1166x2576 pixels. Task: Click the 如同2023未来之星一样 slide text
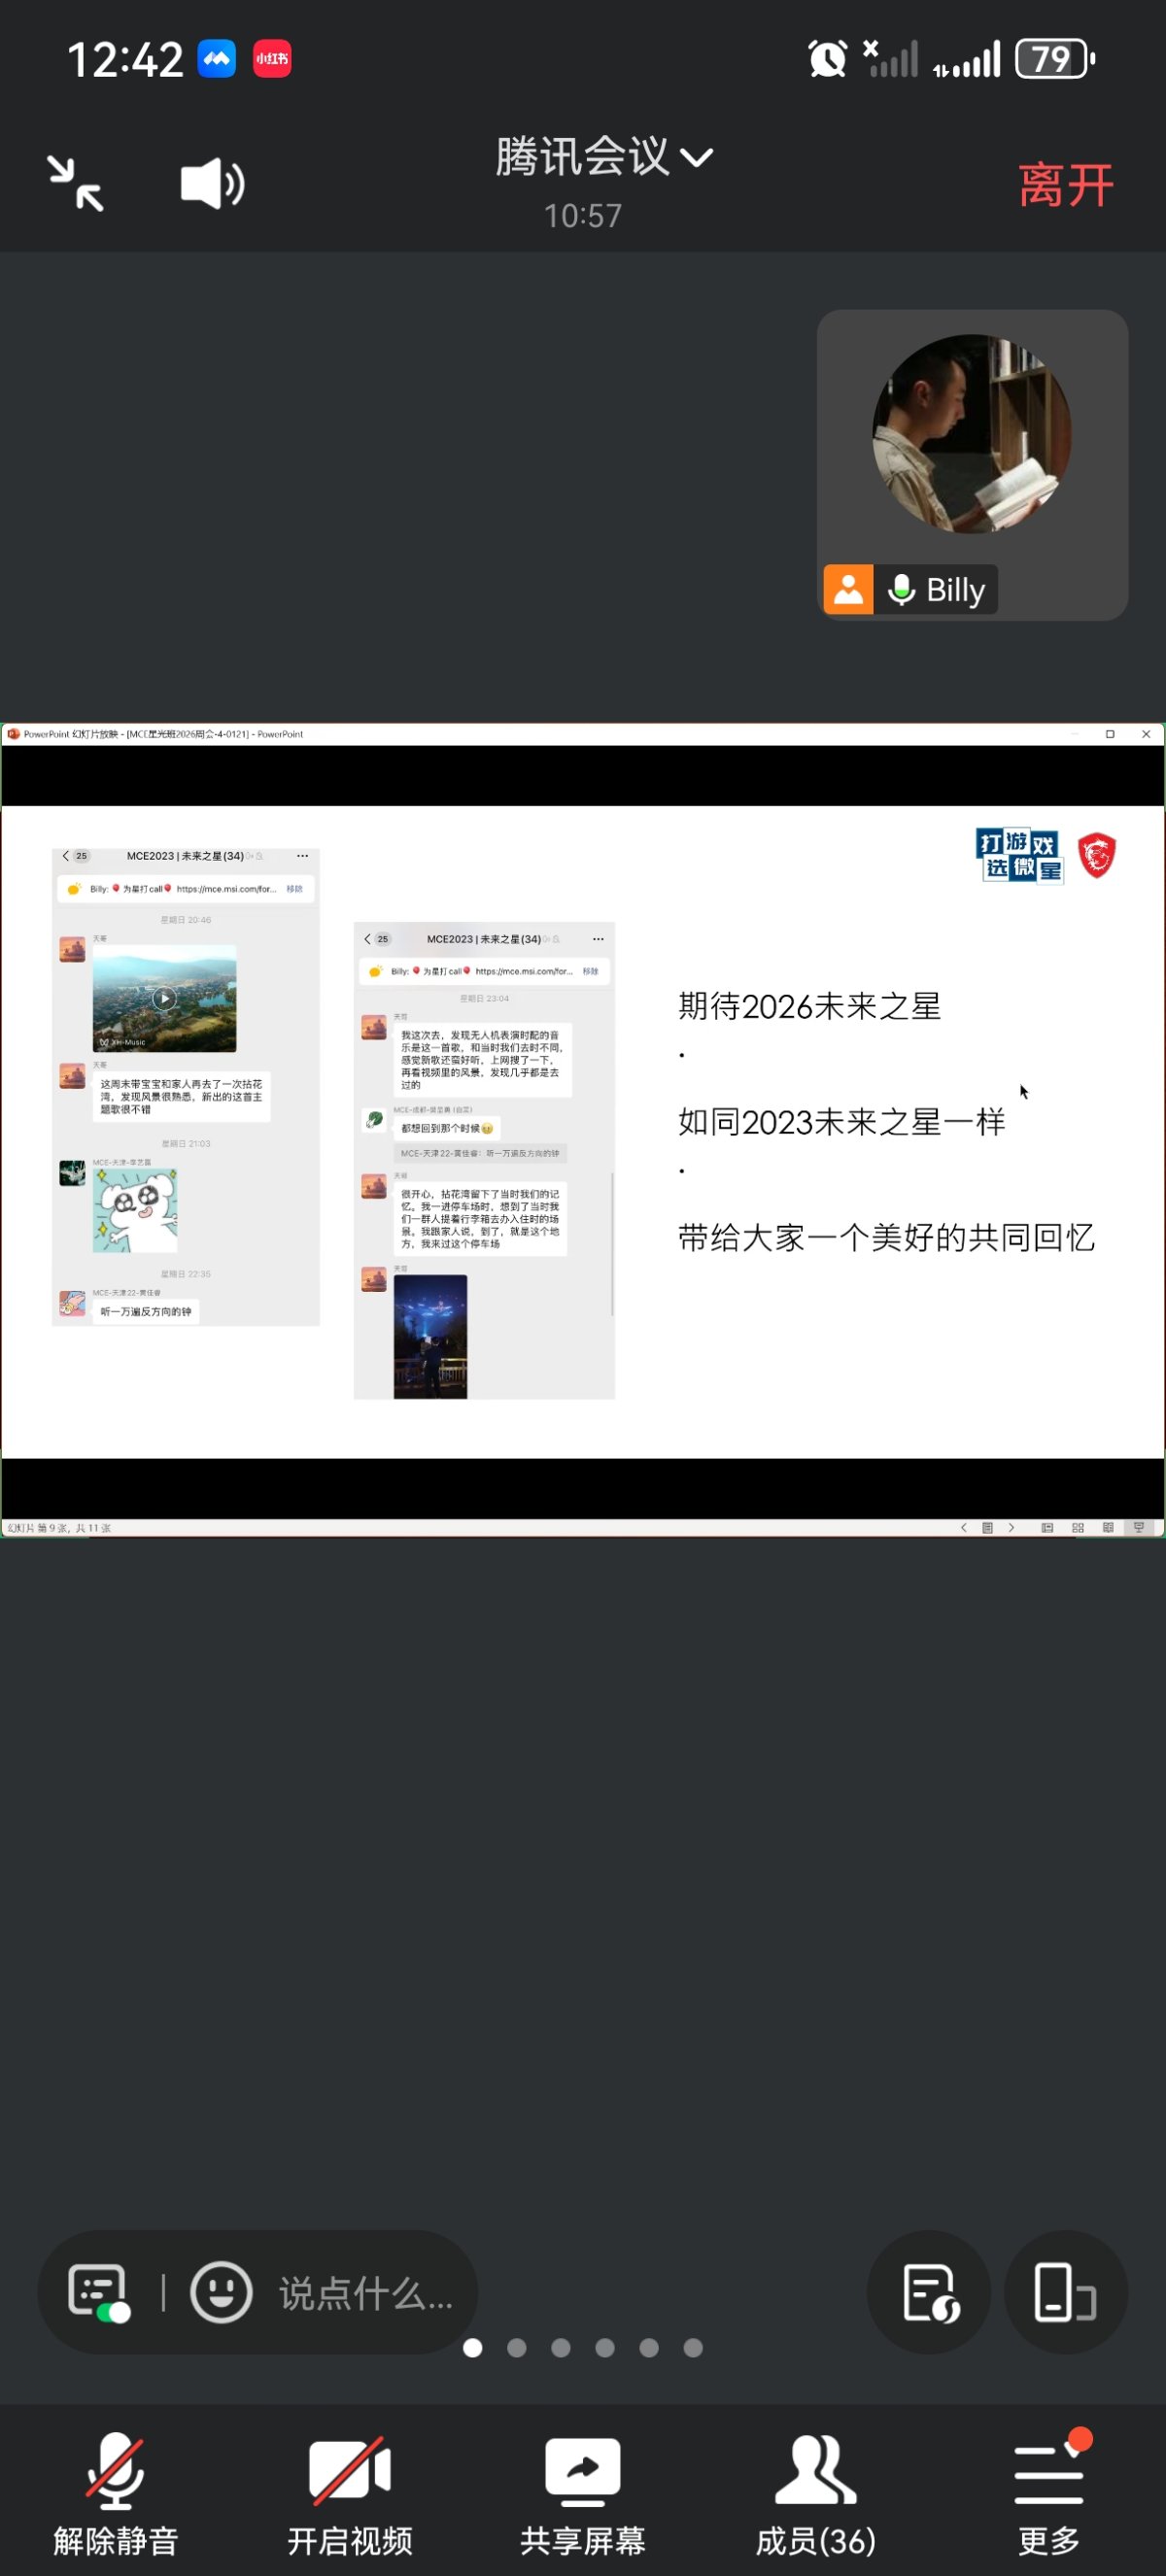[842, 1122]
